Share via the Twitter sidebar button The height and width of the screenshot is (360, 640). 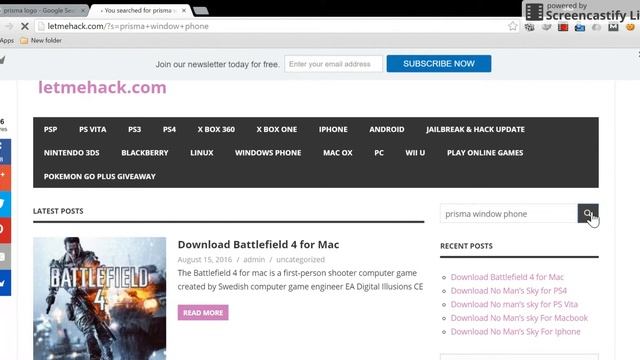[x=5, y=204]
